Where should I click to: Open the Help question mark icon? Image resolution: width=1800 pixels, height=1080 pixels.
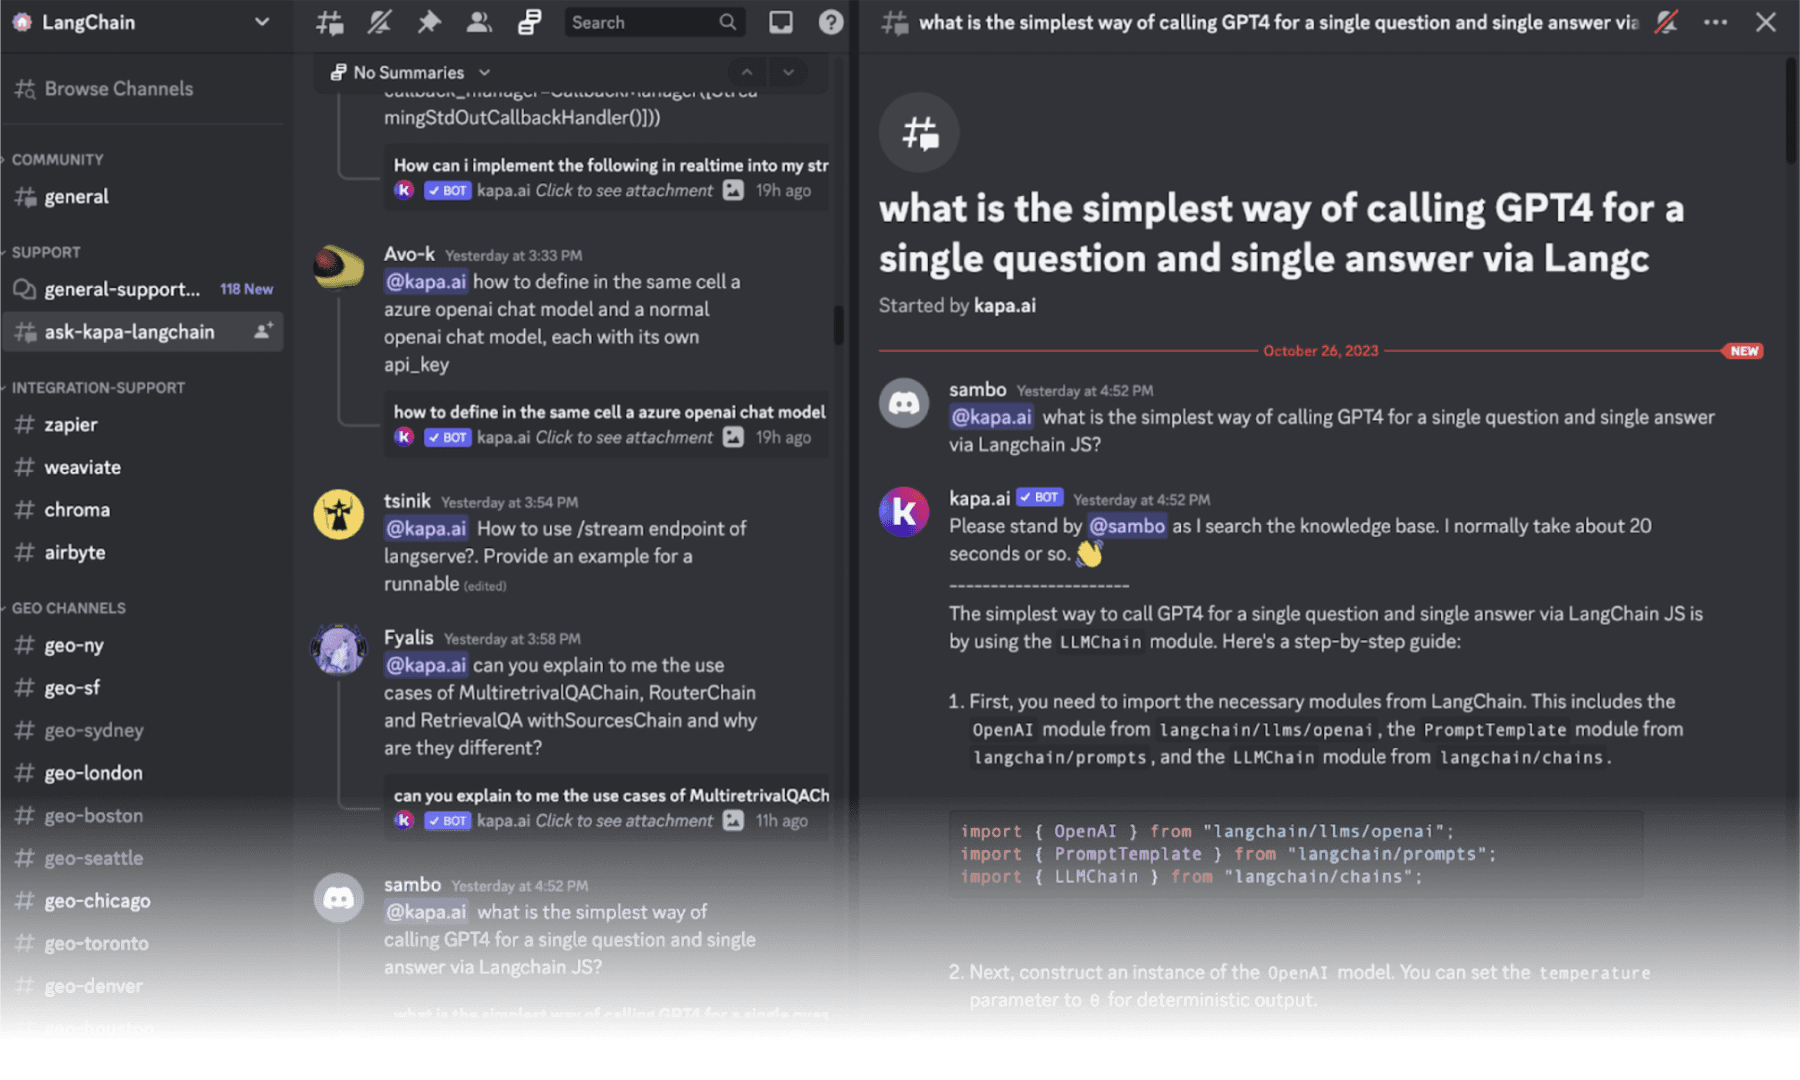pyautogui.click(x=831, y=22)
